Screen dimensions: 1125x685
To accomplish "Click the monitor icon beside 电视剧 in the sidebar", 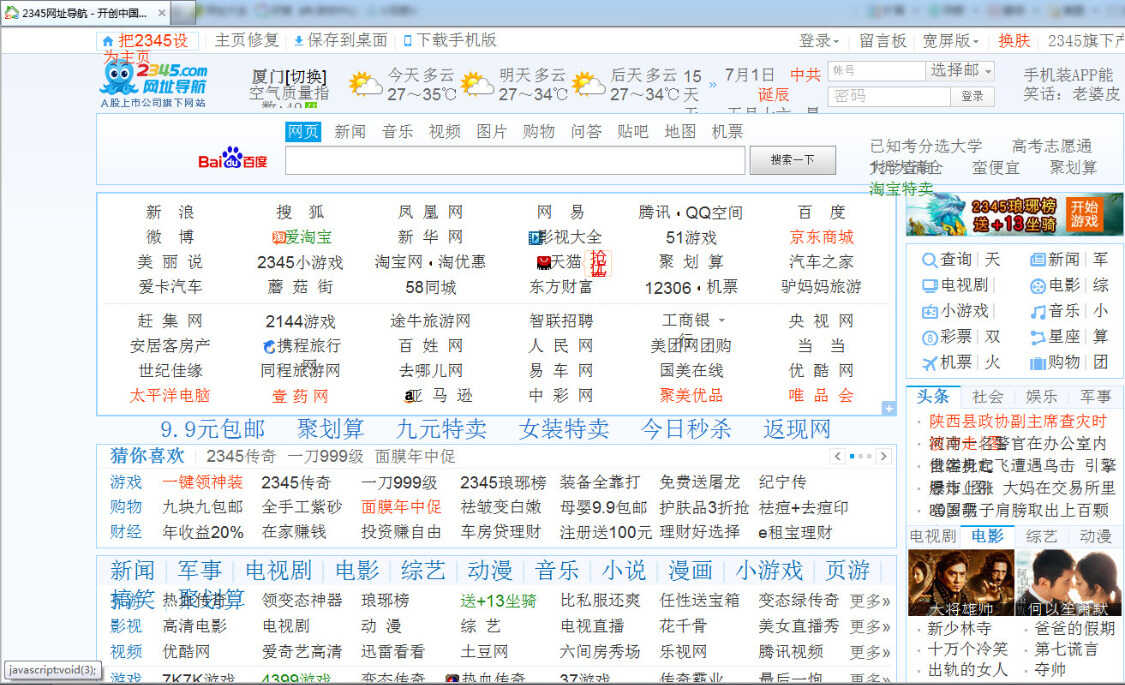I will [929, 286].
